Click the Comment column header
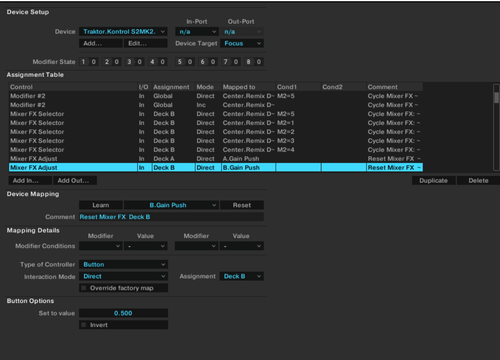 [394, 87]
